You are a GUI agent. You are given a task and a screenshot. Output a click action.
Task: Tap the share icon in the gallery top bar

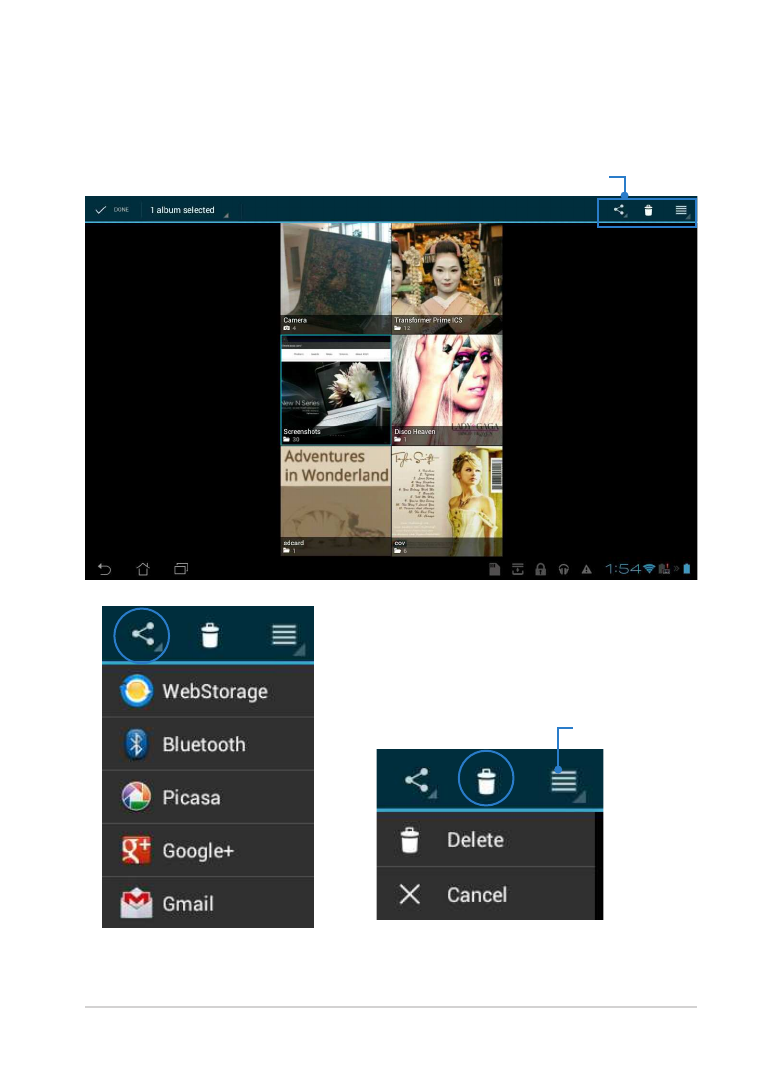(x=619, y=211)
